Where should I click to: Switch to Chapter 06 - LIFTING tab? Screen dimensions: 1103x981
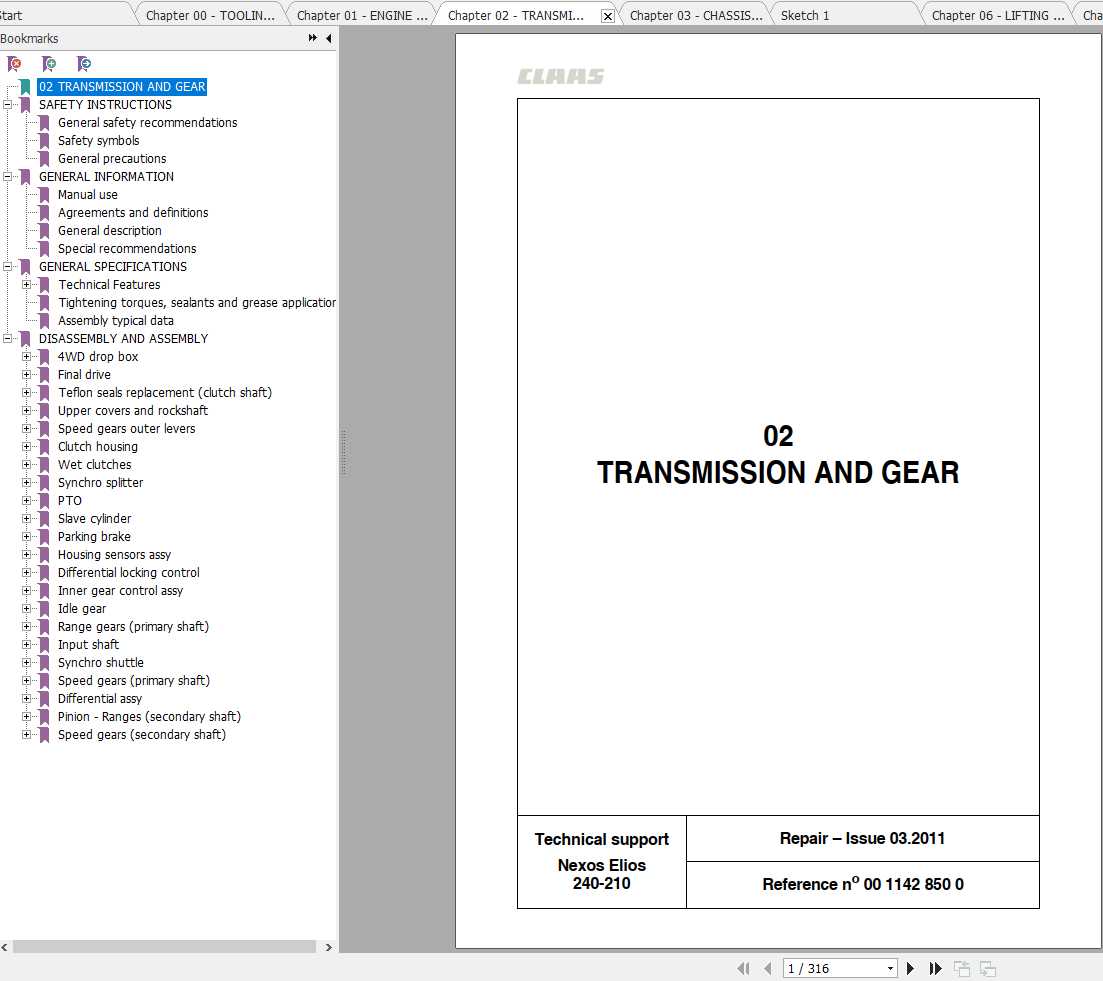point(997,15)
